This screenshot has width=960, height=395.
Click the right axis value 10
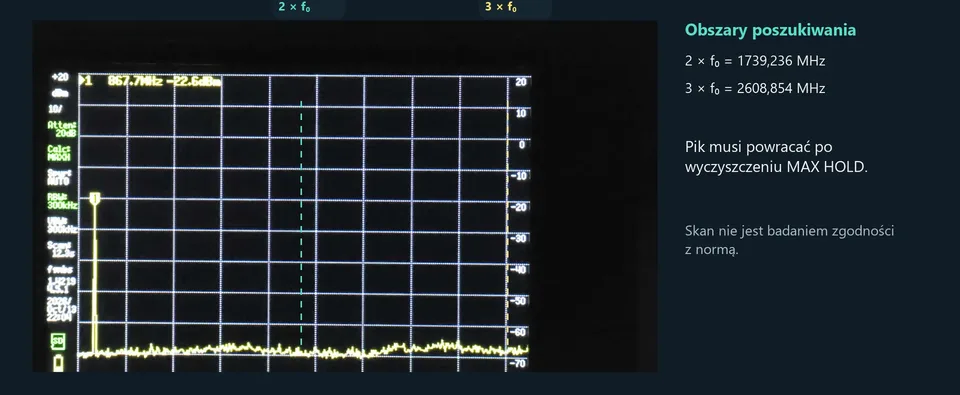point(520,113)
